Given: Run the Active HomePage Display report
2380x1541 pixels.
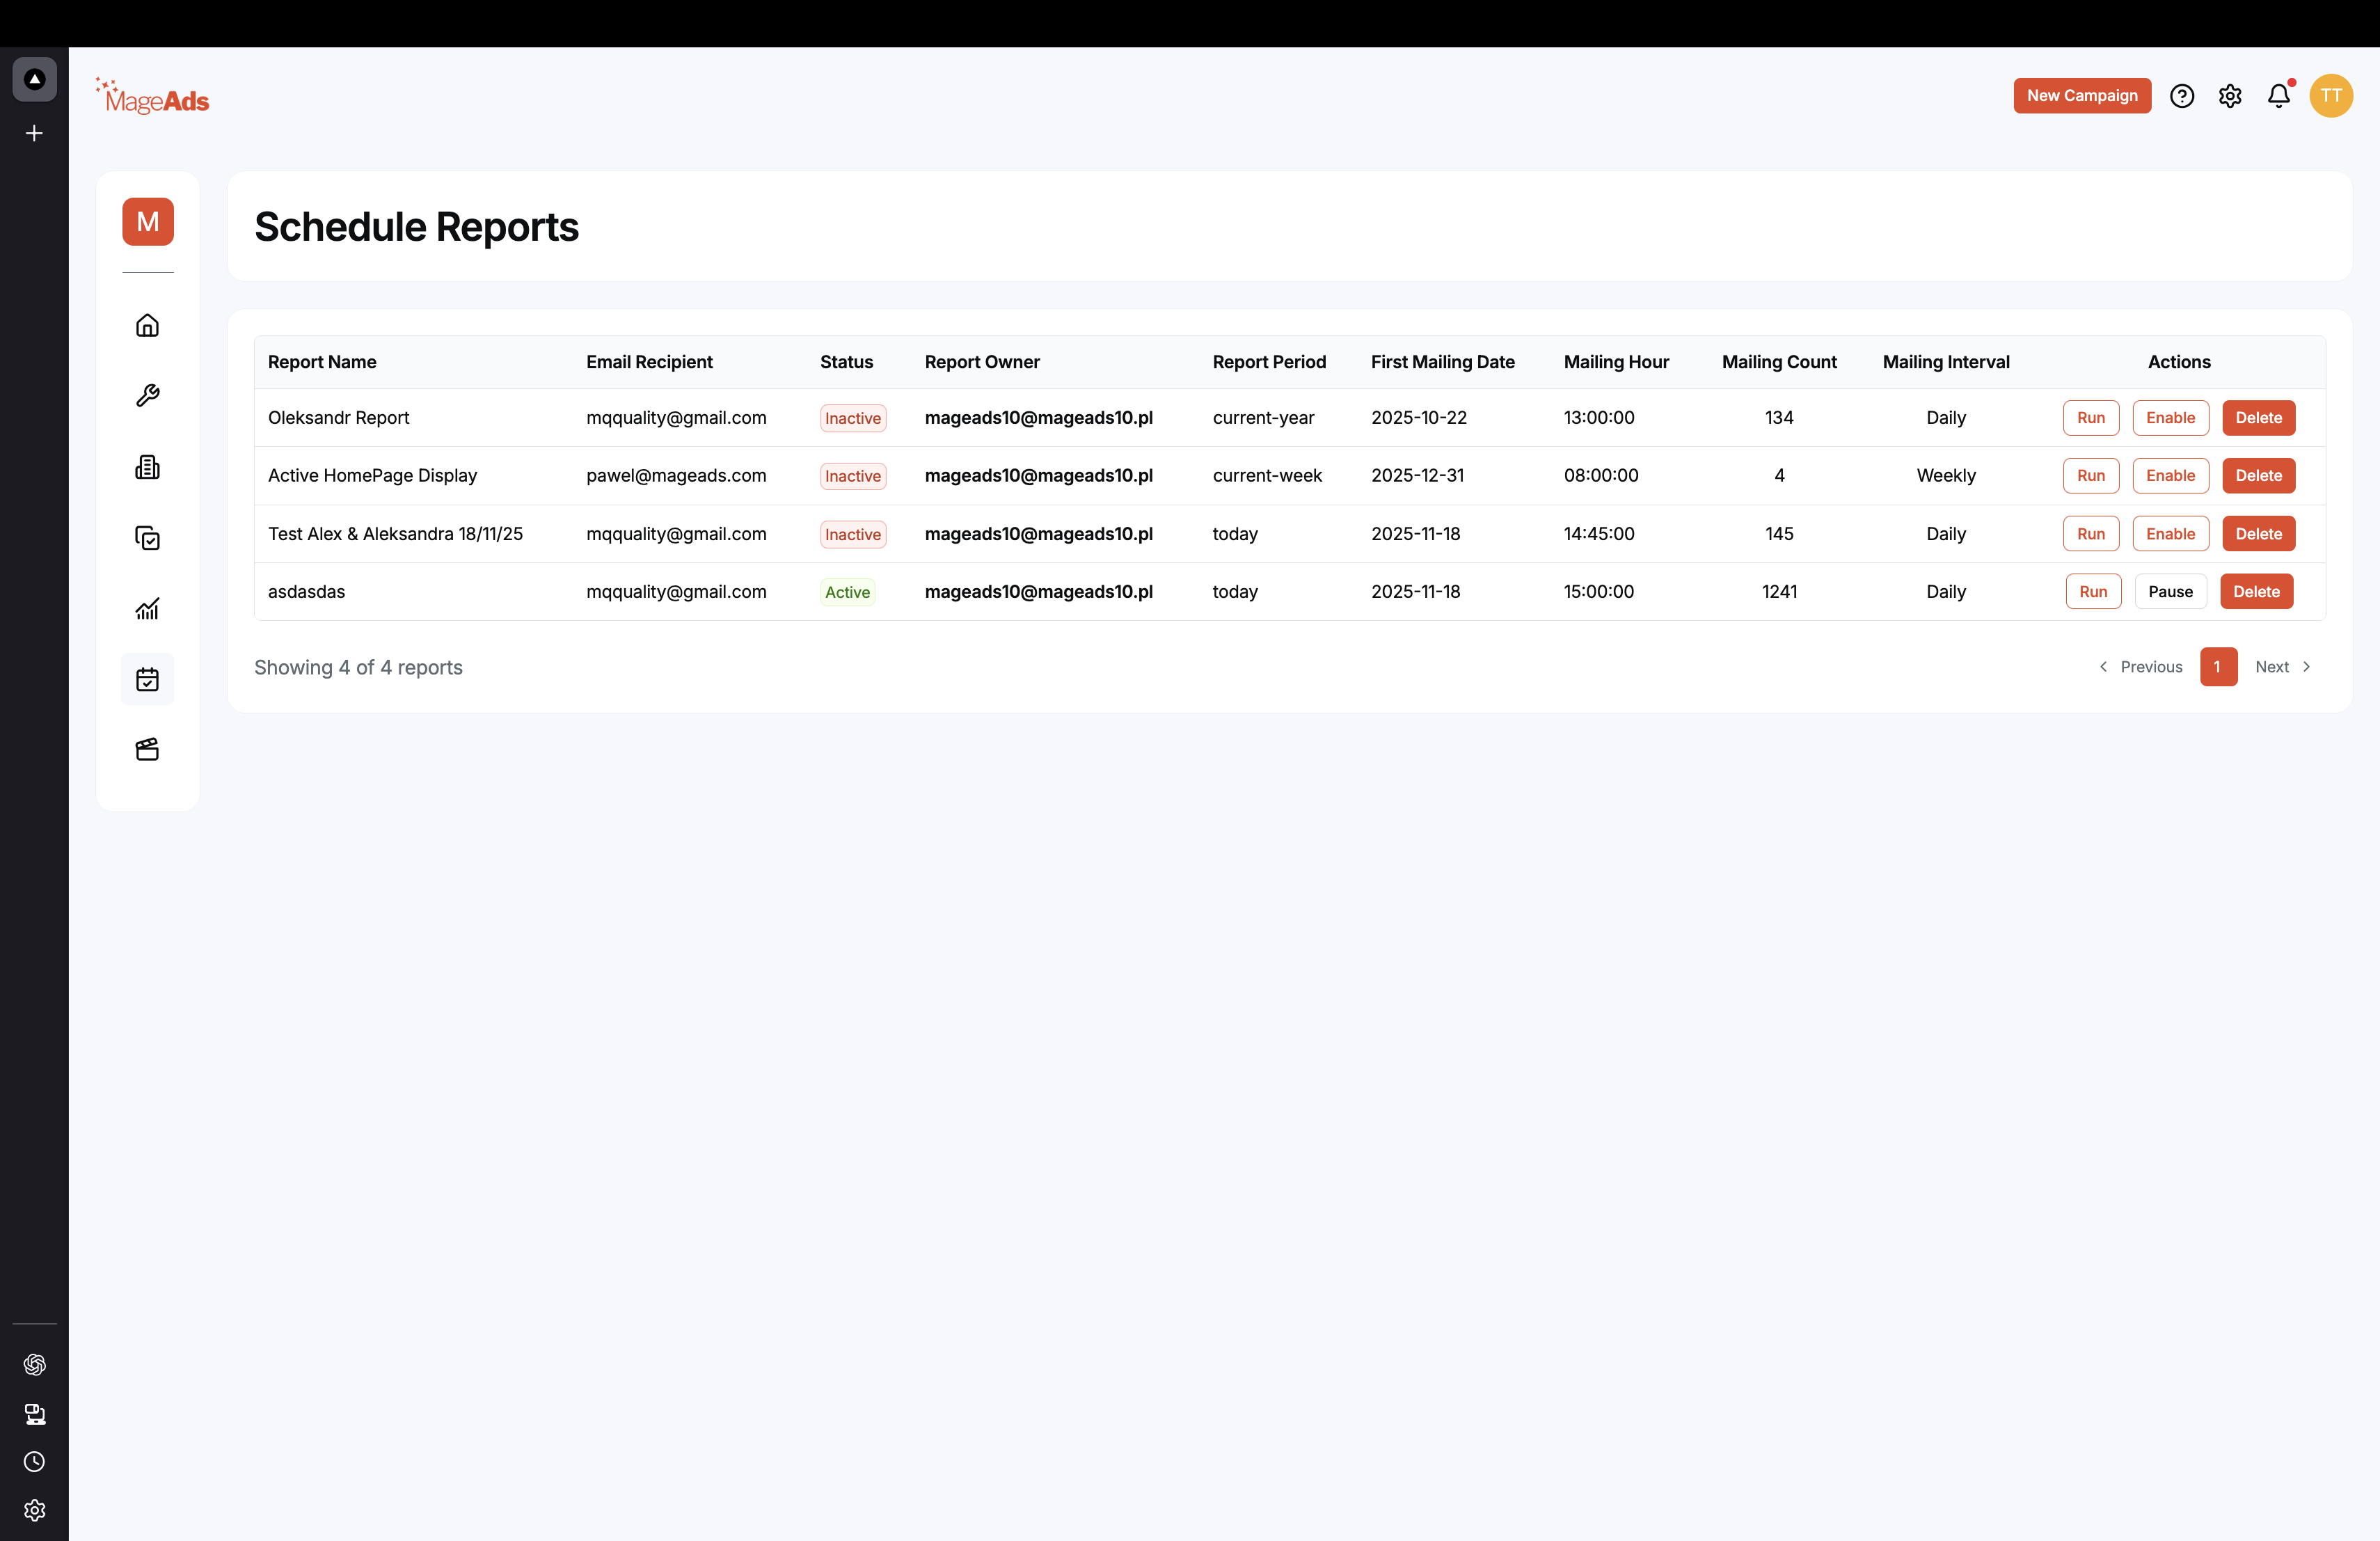Looking at the screenshot, I should pos(2091,476).
